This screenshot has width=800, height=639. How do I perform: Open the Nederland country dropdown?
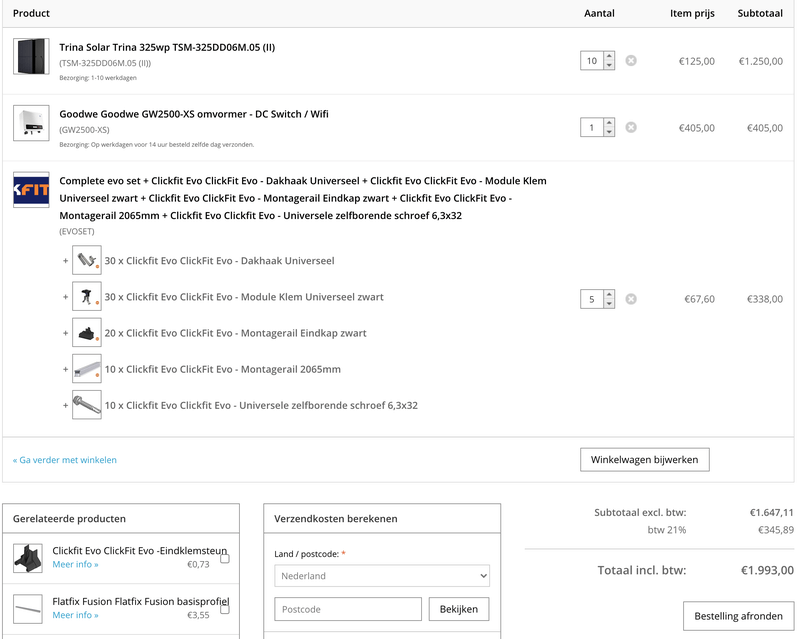(382, 576)
